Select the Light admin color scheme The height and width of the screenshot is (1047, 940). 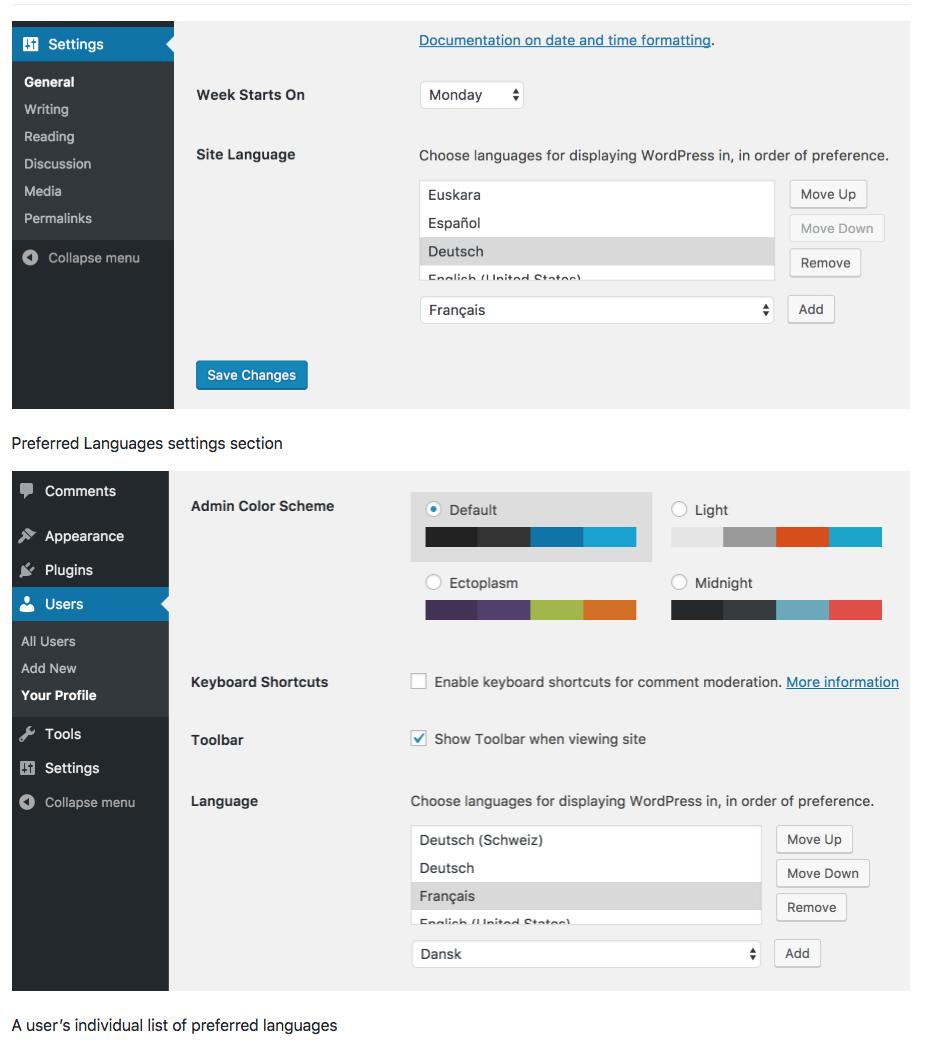679,509
